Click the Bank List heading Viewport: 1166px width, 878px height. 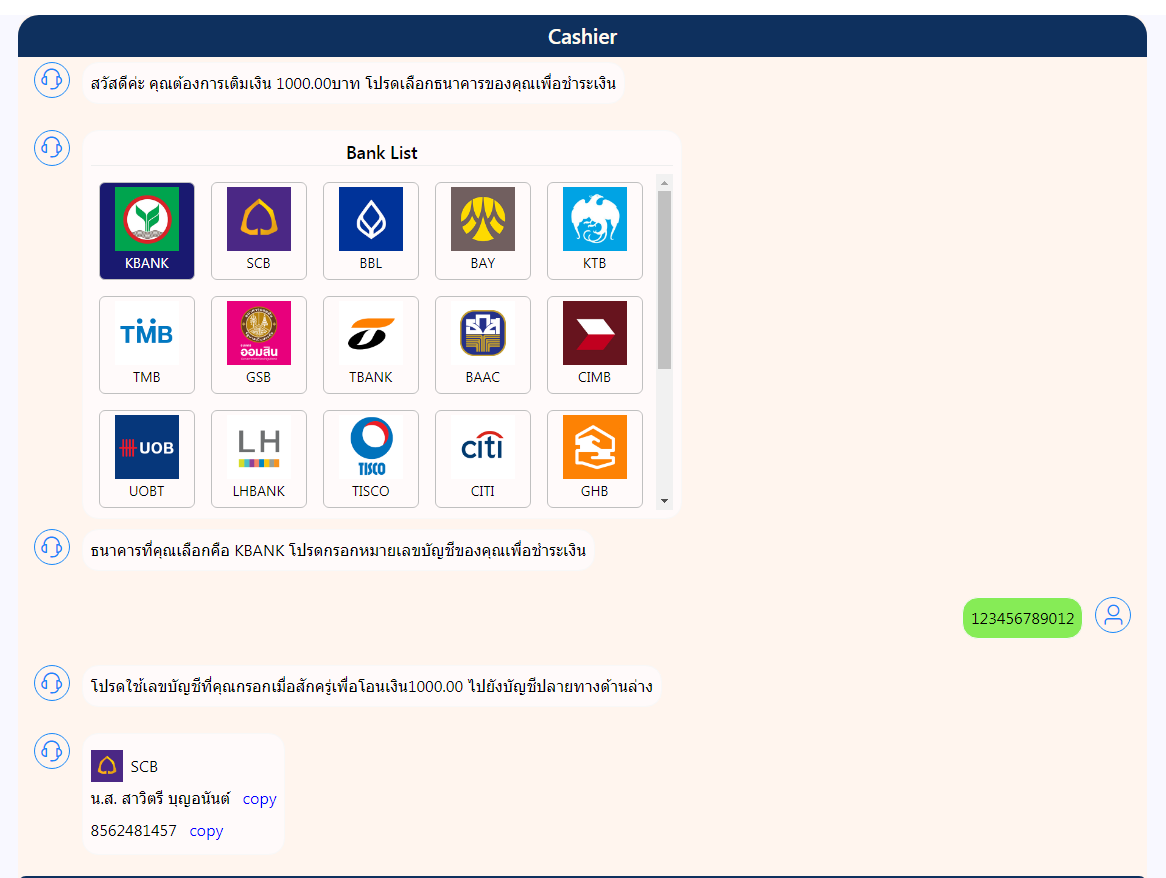[x=381, y=152]
